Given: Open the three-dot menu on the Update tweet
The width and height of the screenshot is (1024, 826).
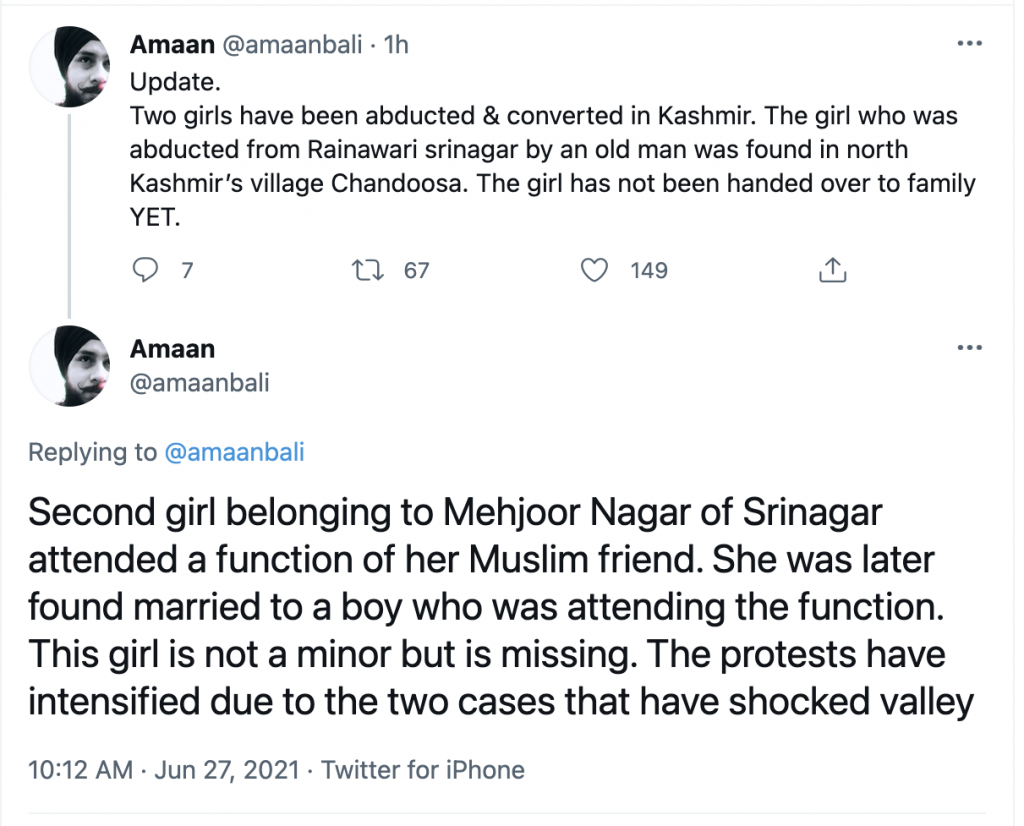Looking at the screenshot, I should click(x=970, y=44).
